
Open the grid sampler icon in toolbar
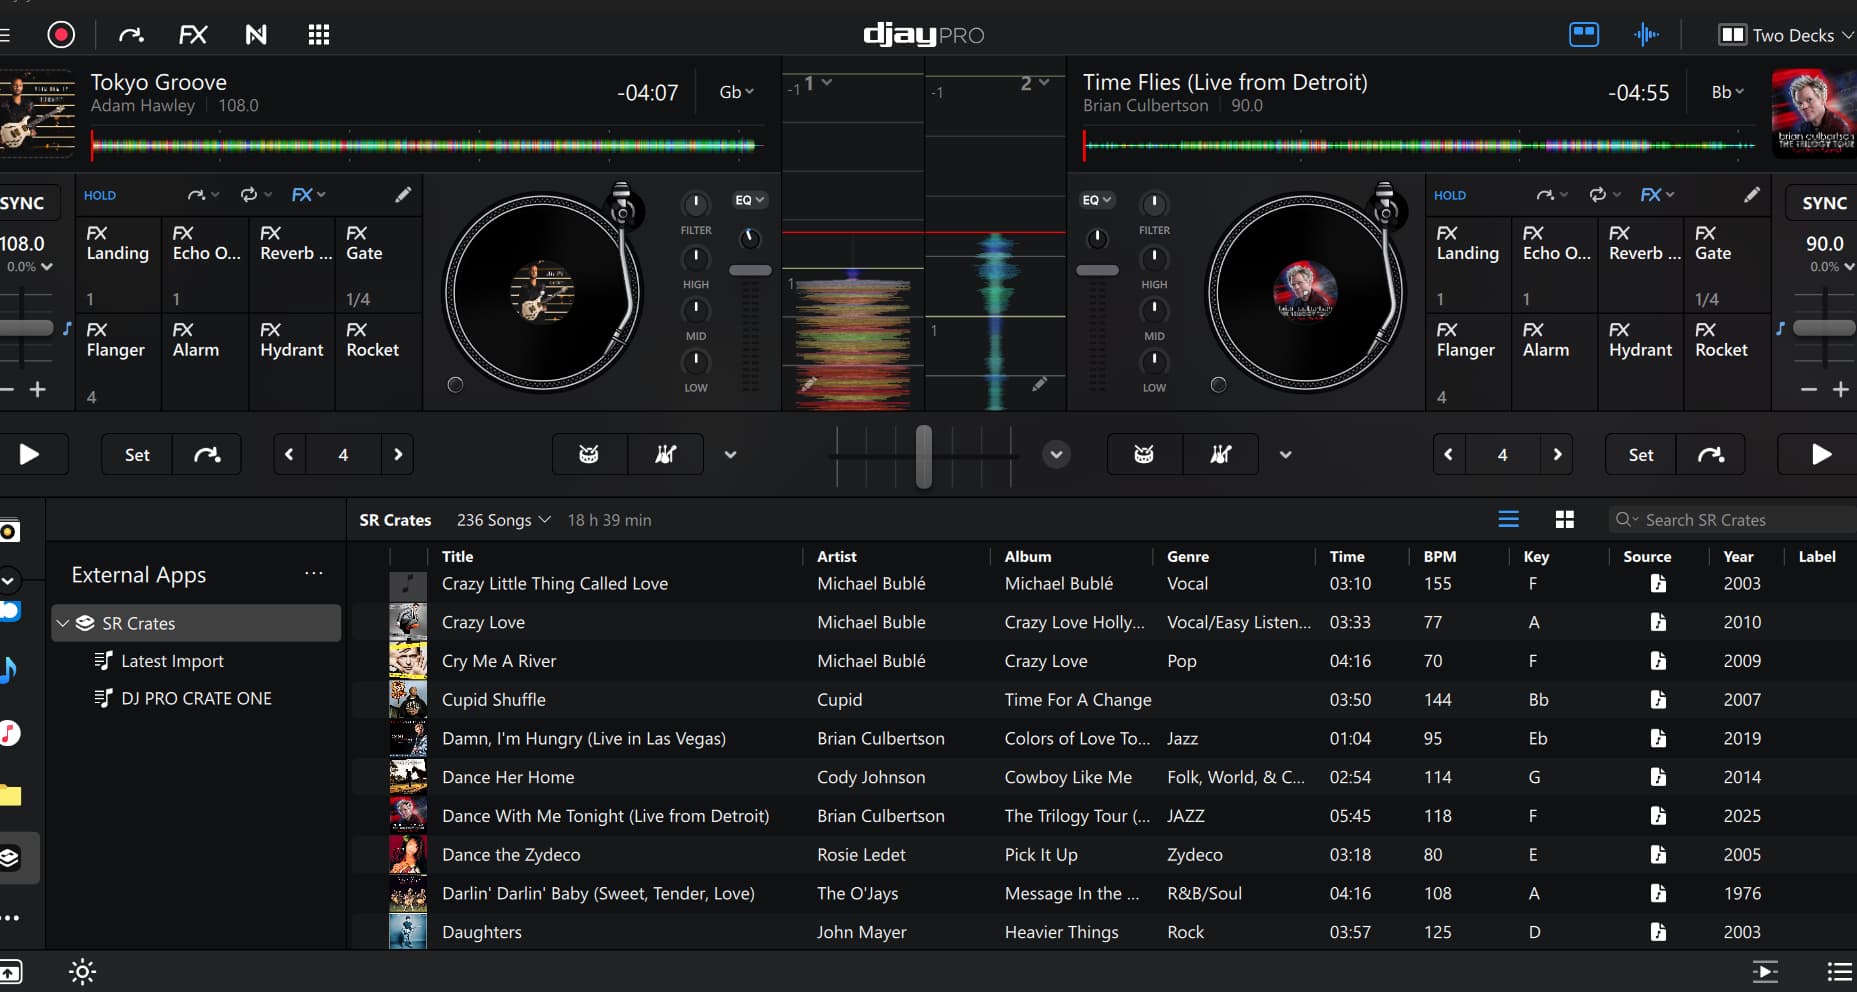(319, 35)
